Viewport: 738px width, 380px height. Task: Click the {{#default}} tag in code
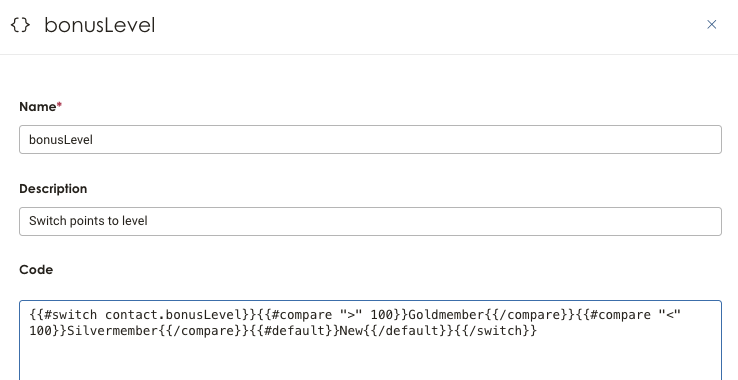click(x=294, y=331)
